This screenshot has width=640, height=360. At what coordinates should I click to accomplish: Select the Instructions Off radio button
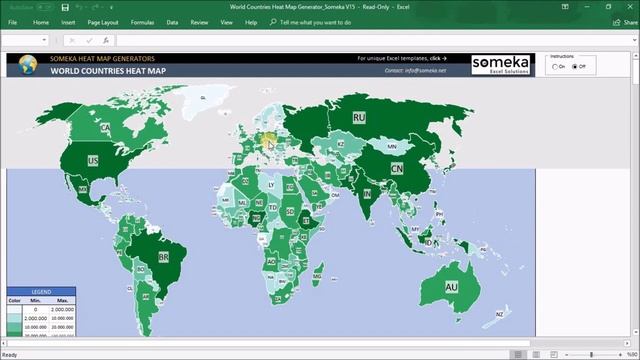pyautogui.click(x=575, y=67)
